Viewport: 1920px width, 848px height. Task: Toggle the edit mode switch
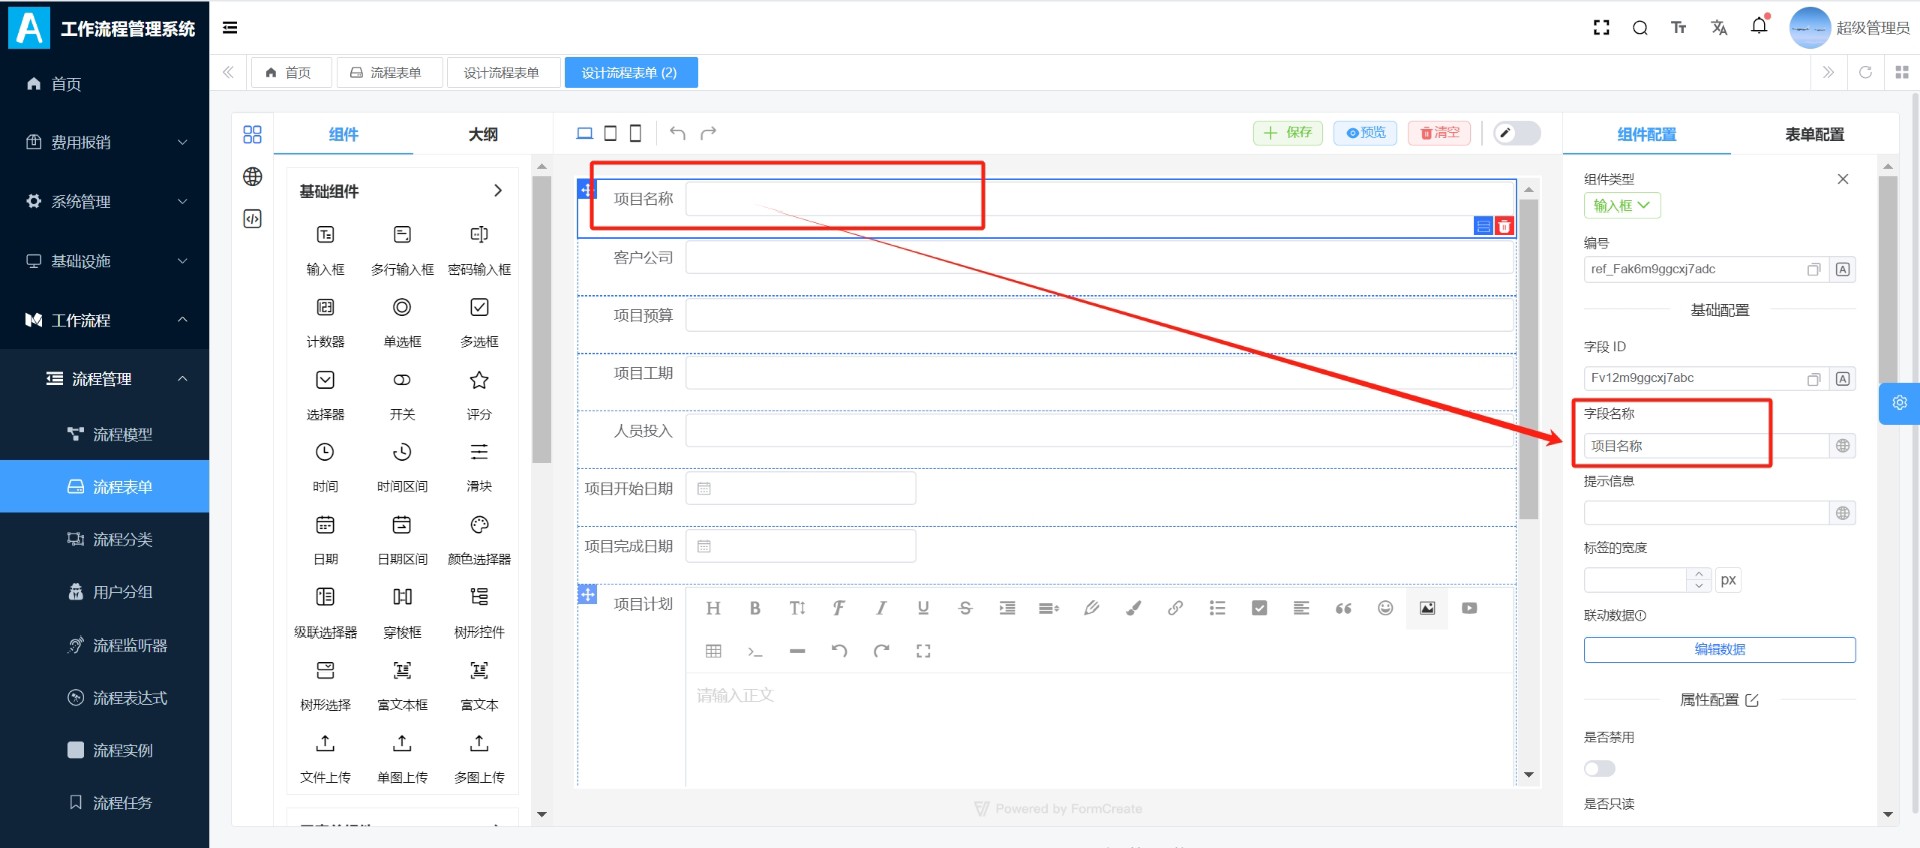(1516, 133)
